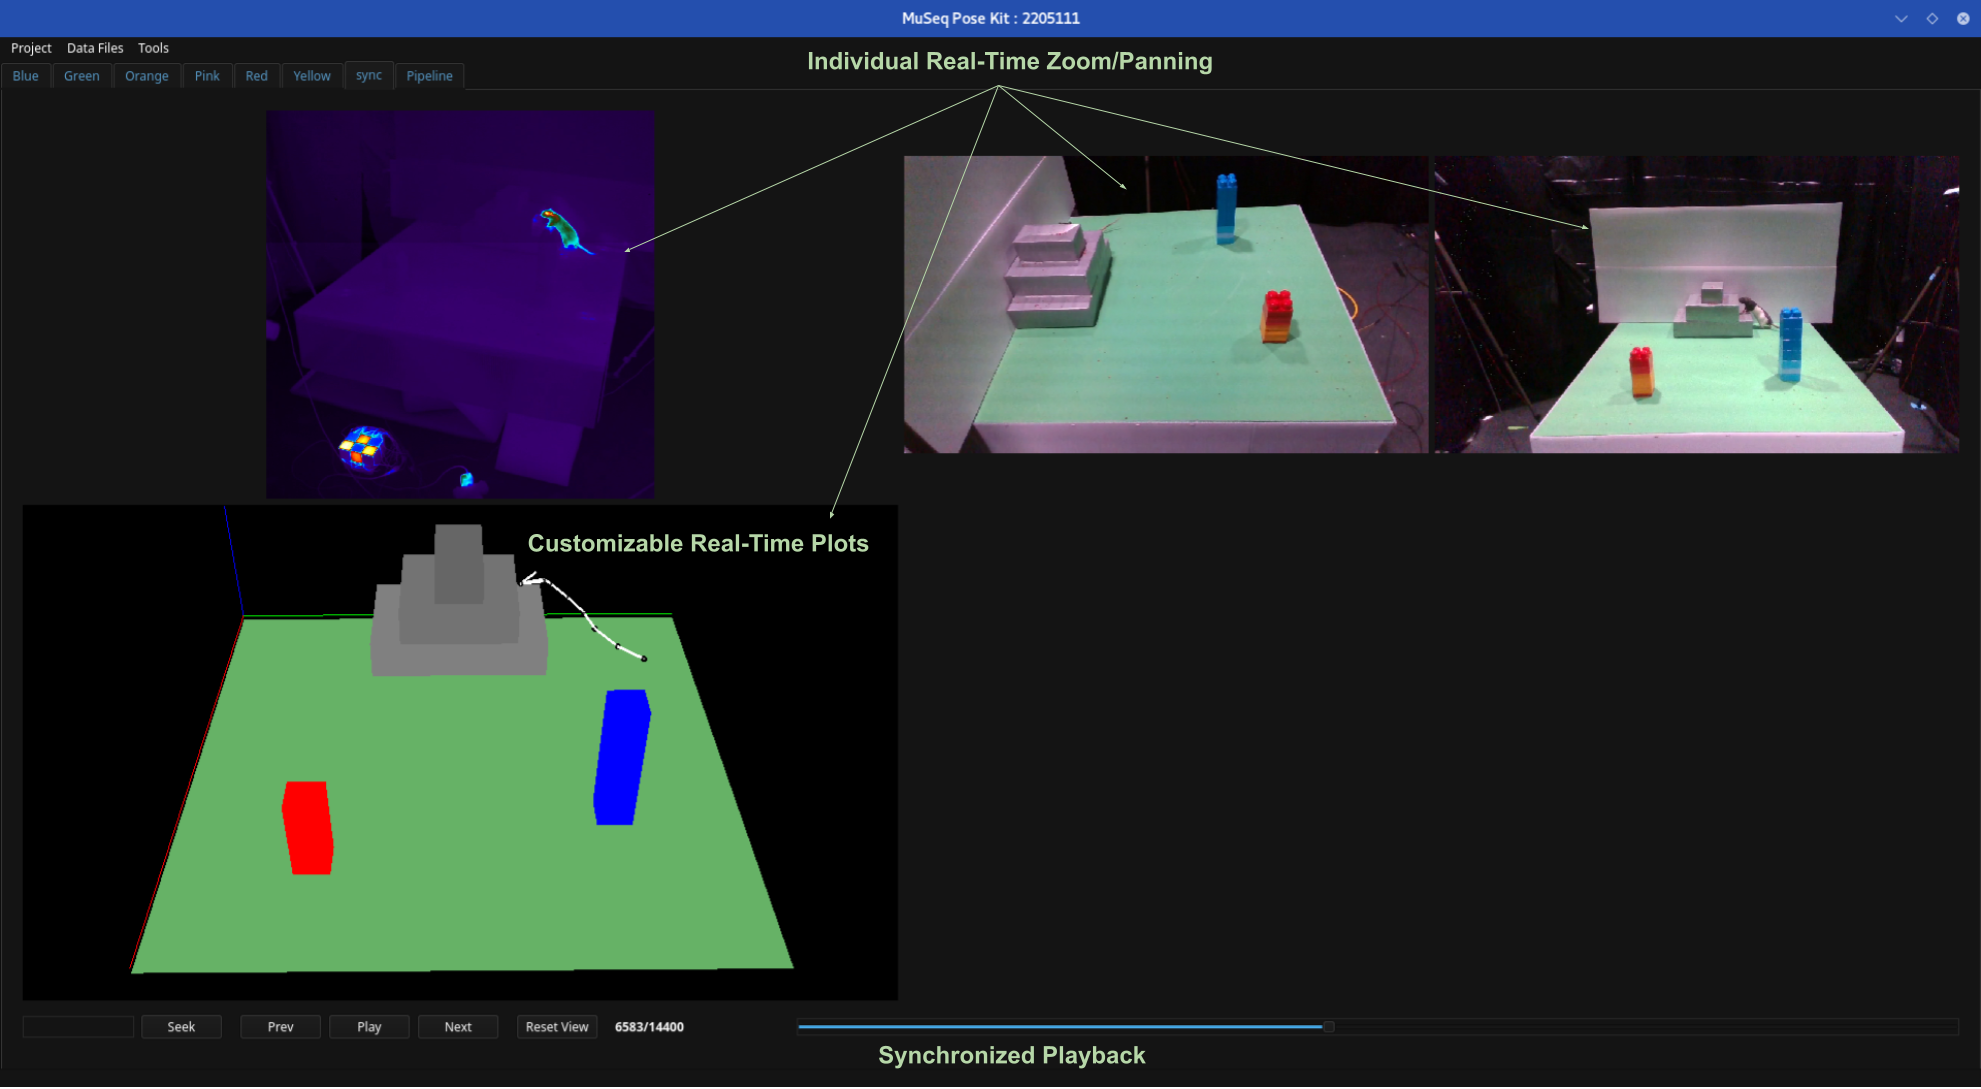Switch to the Blue tab

coord(26,76)
